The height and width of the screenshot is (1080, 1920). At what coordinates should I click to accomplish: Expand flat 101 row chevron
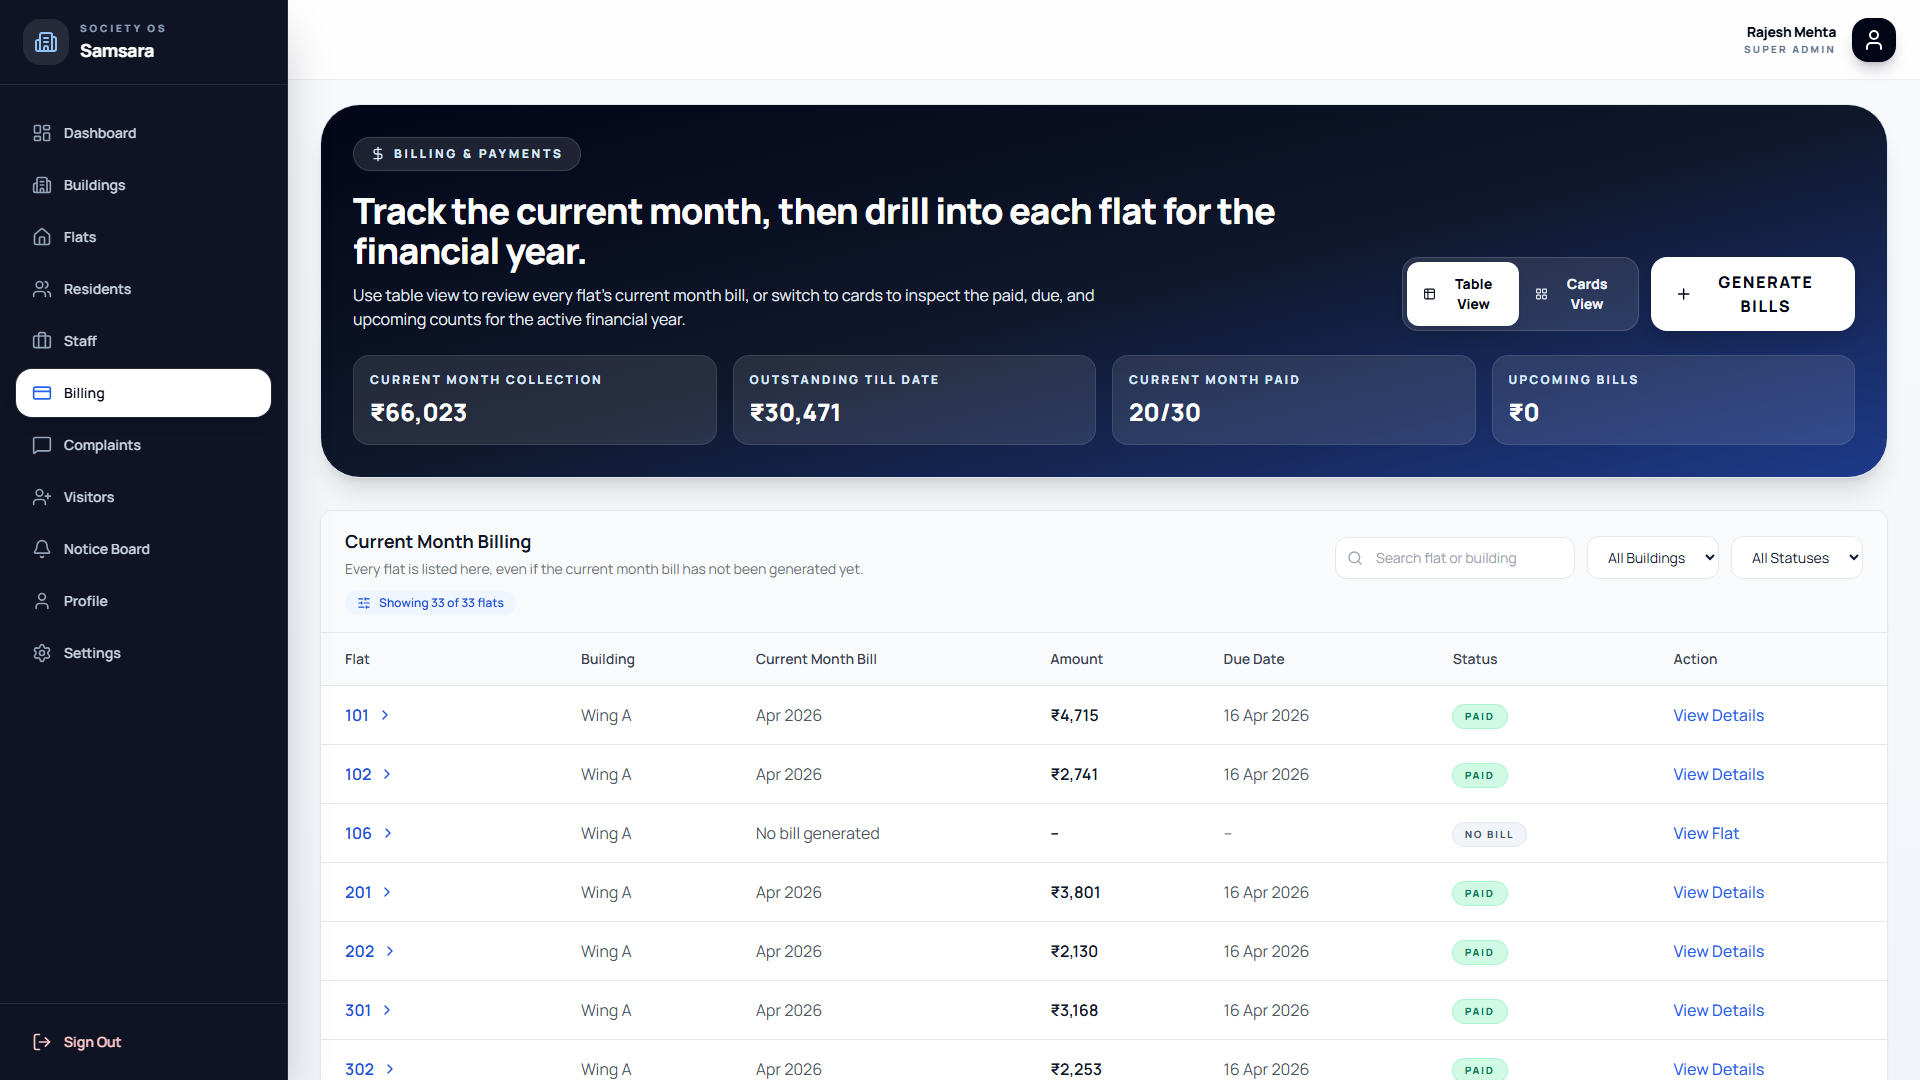pyautogui.click(x=385, y=715)
